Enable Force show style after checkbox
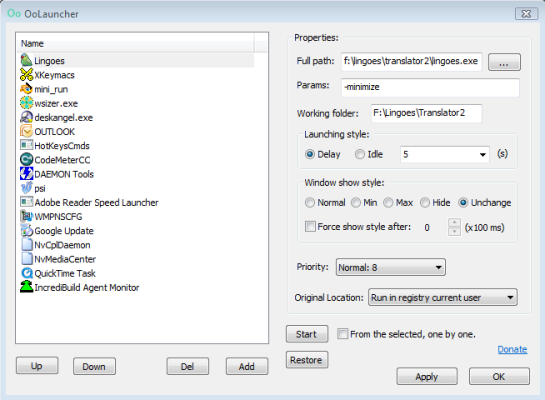The width and height of the screenshot is (545, 400). point(310,227)
